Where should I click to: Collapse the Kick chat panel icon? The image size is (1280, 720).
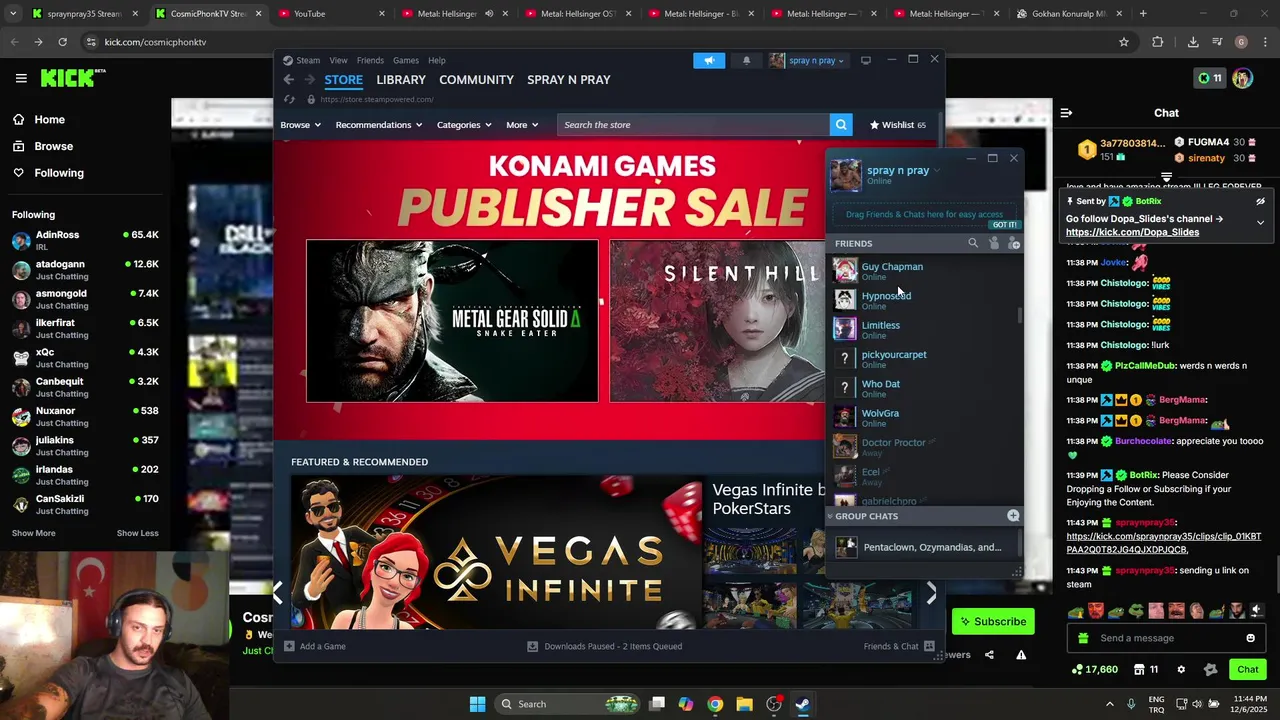1066,113
